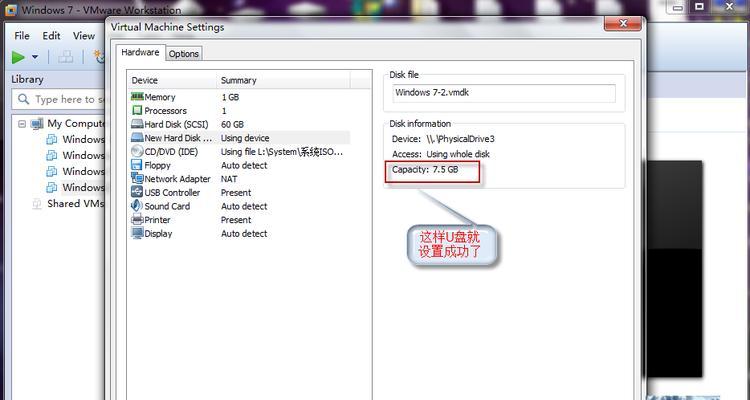Viewport: 750px width, 400px height.
Task: Click the 'Capacity: 7.5 GB' text
Action: click(x=425, y=169)
